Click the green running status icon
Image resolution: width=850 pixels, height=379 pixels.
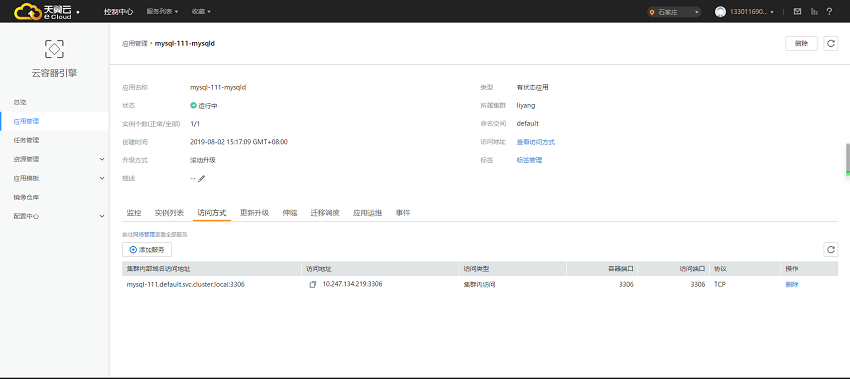coord(193,106)
